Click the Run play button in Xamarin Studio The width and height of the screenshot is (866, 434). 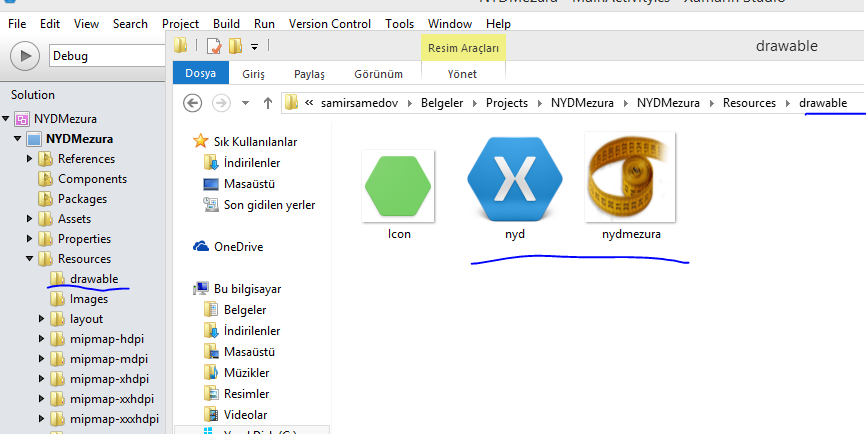point(25,56)
